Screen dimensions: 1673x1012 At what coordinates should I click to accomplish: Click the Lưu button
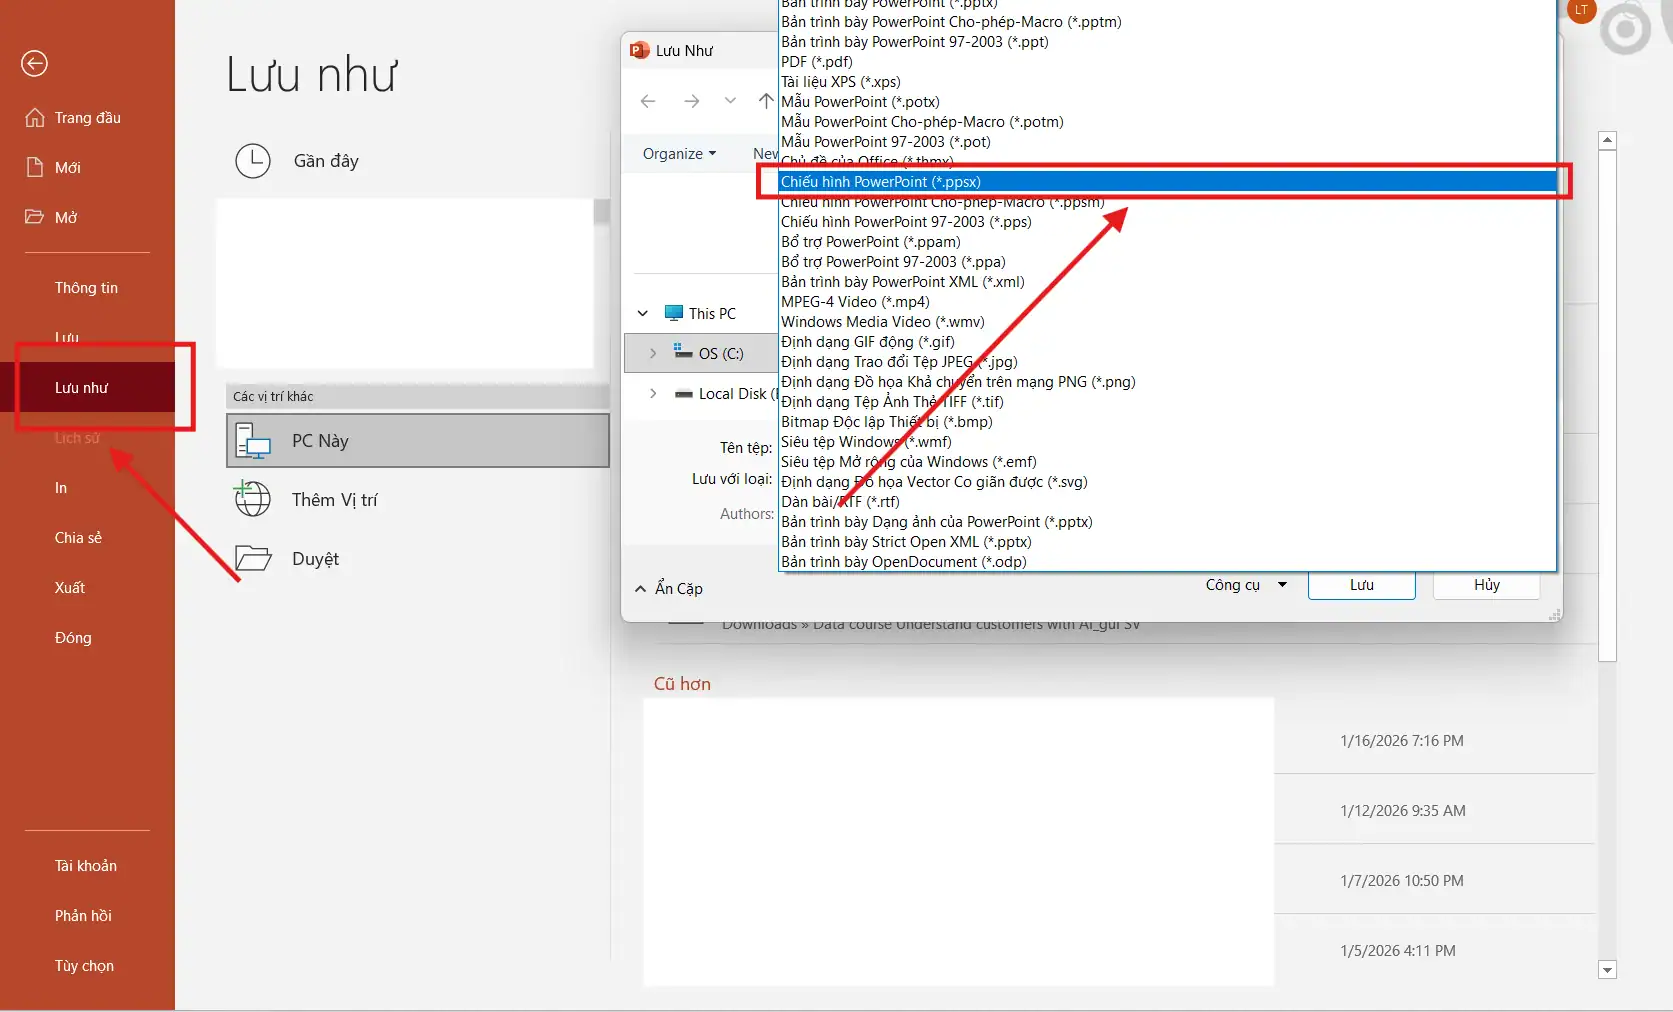point(1360,585)
